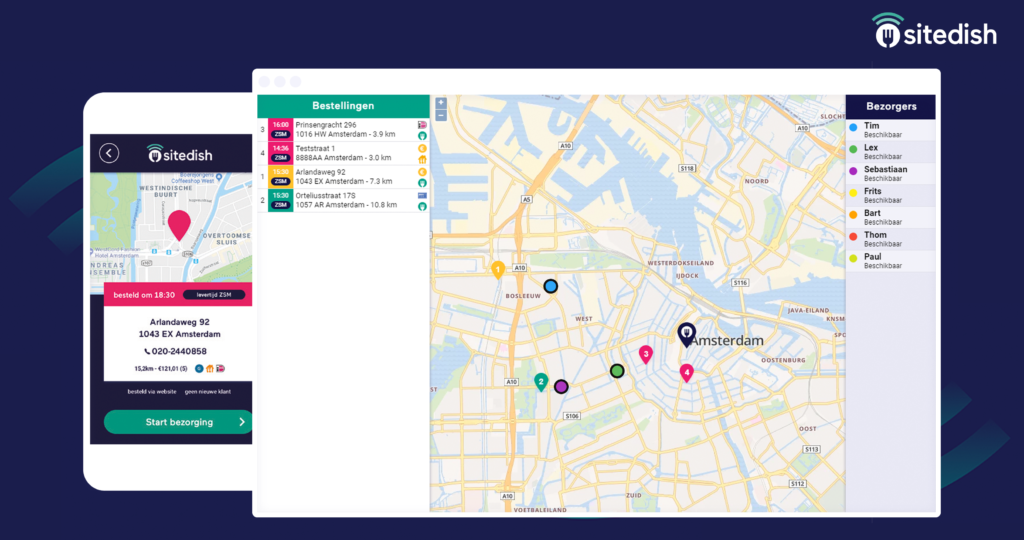Click 'geen nieuwe klant' text on phone

[208, 392]
